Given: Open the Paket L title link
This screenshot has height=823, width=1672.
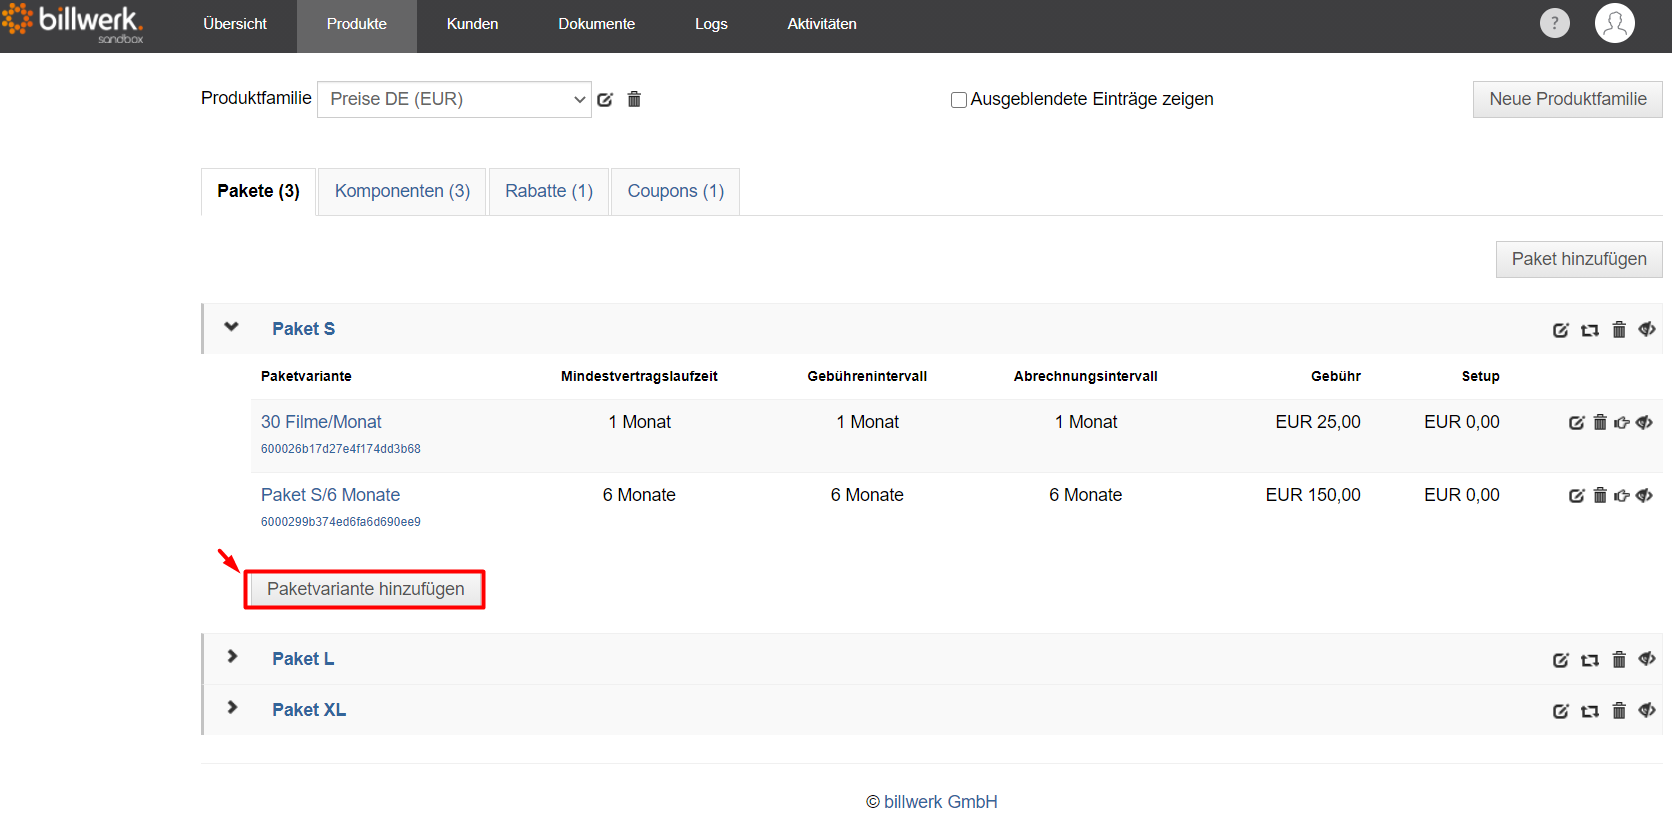Looking at the screenshot, I should (303, 659).
